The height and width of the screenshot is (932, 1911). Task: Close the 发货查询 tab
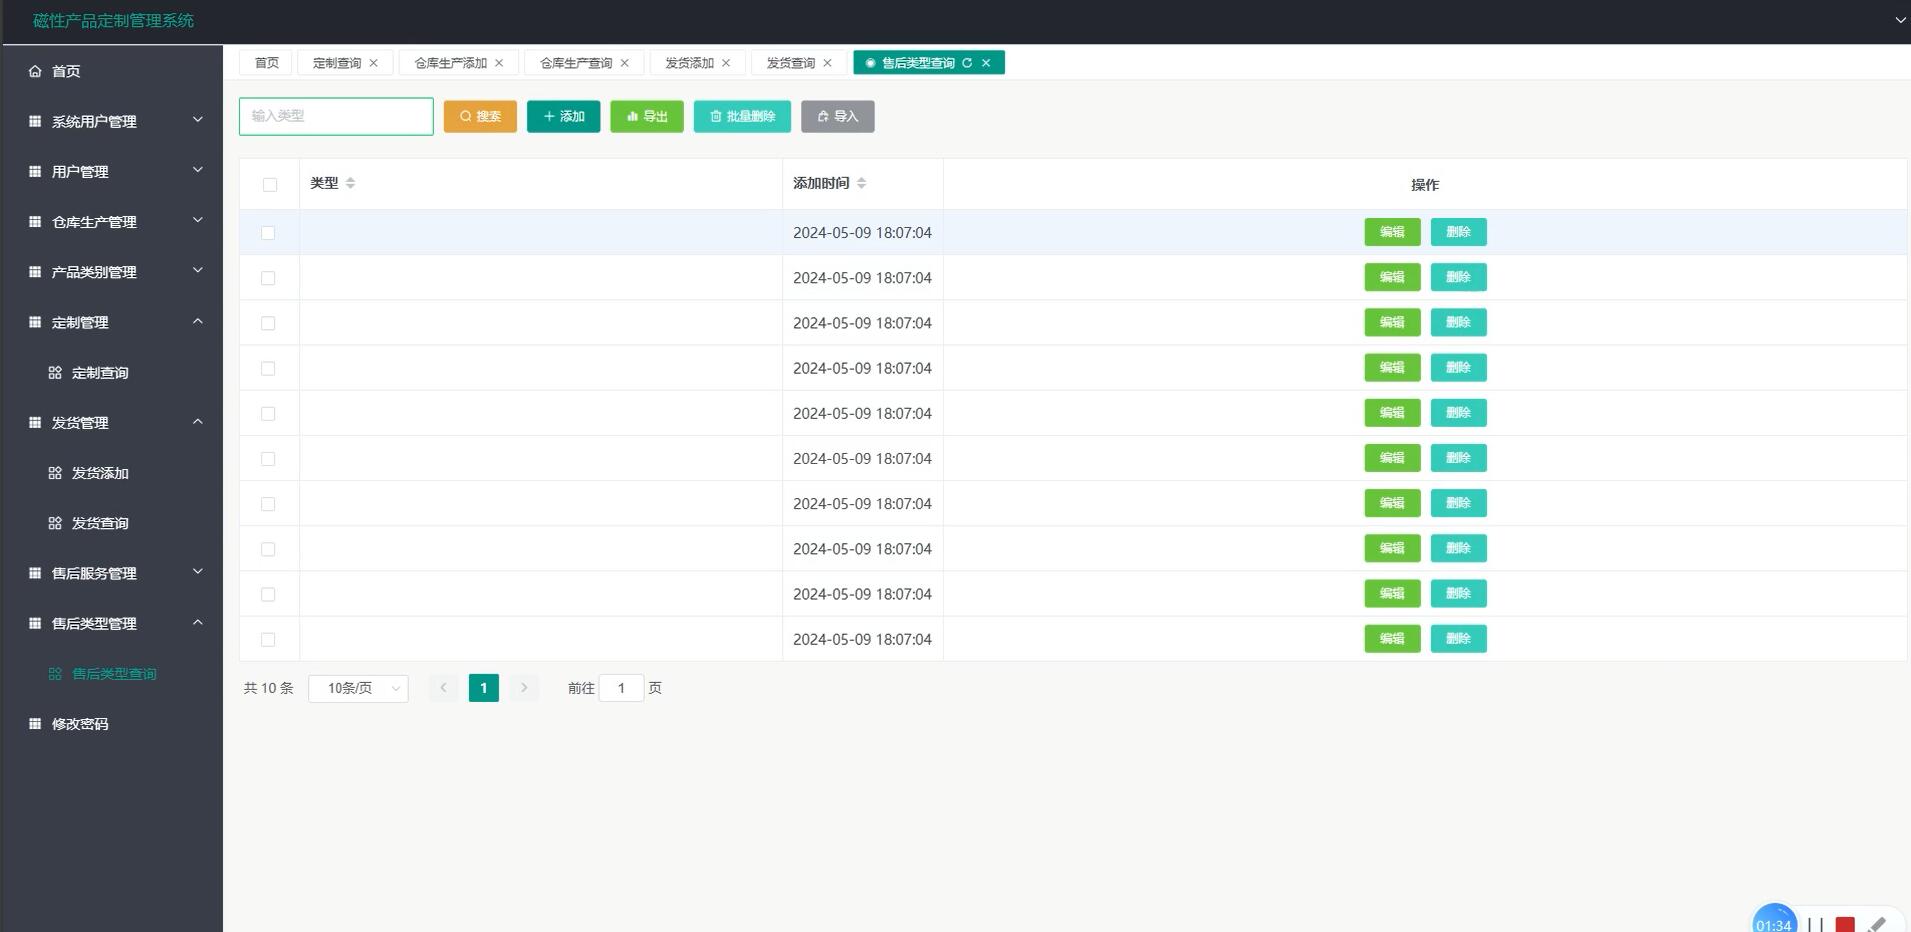pyautogui.click(x=828, y=63)
